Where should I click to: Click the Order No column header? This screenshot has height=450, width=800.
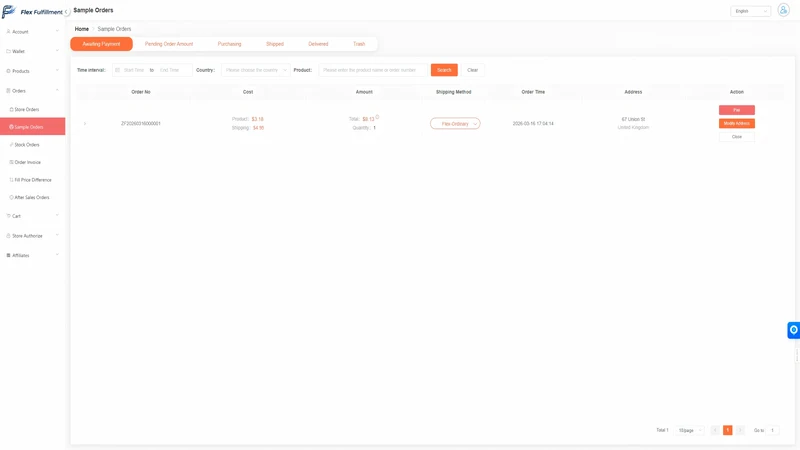pyautogui.click(x=141, y=92)
